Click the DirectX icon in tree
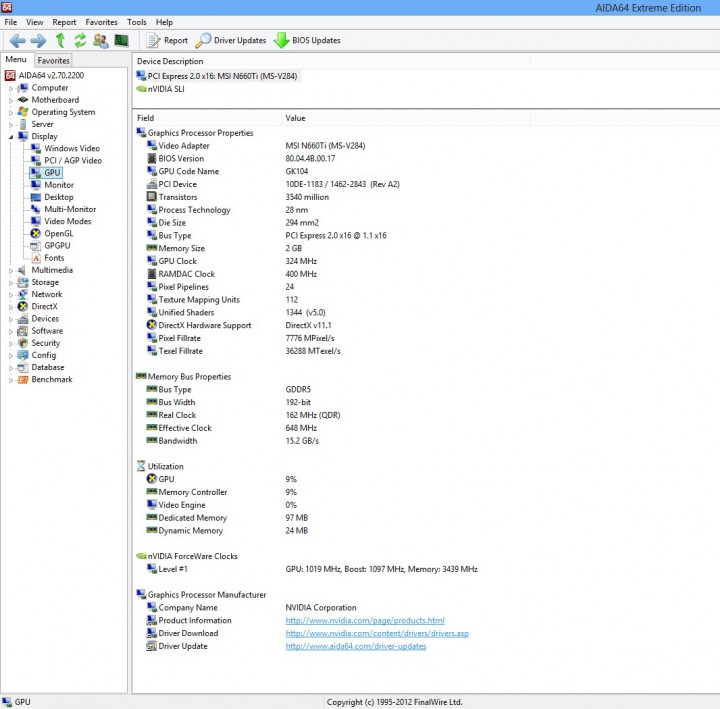The height and width of the screenshot is (709, 720). 22,306
